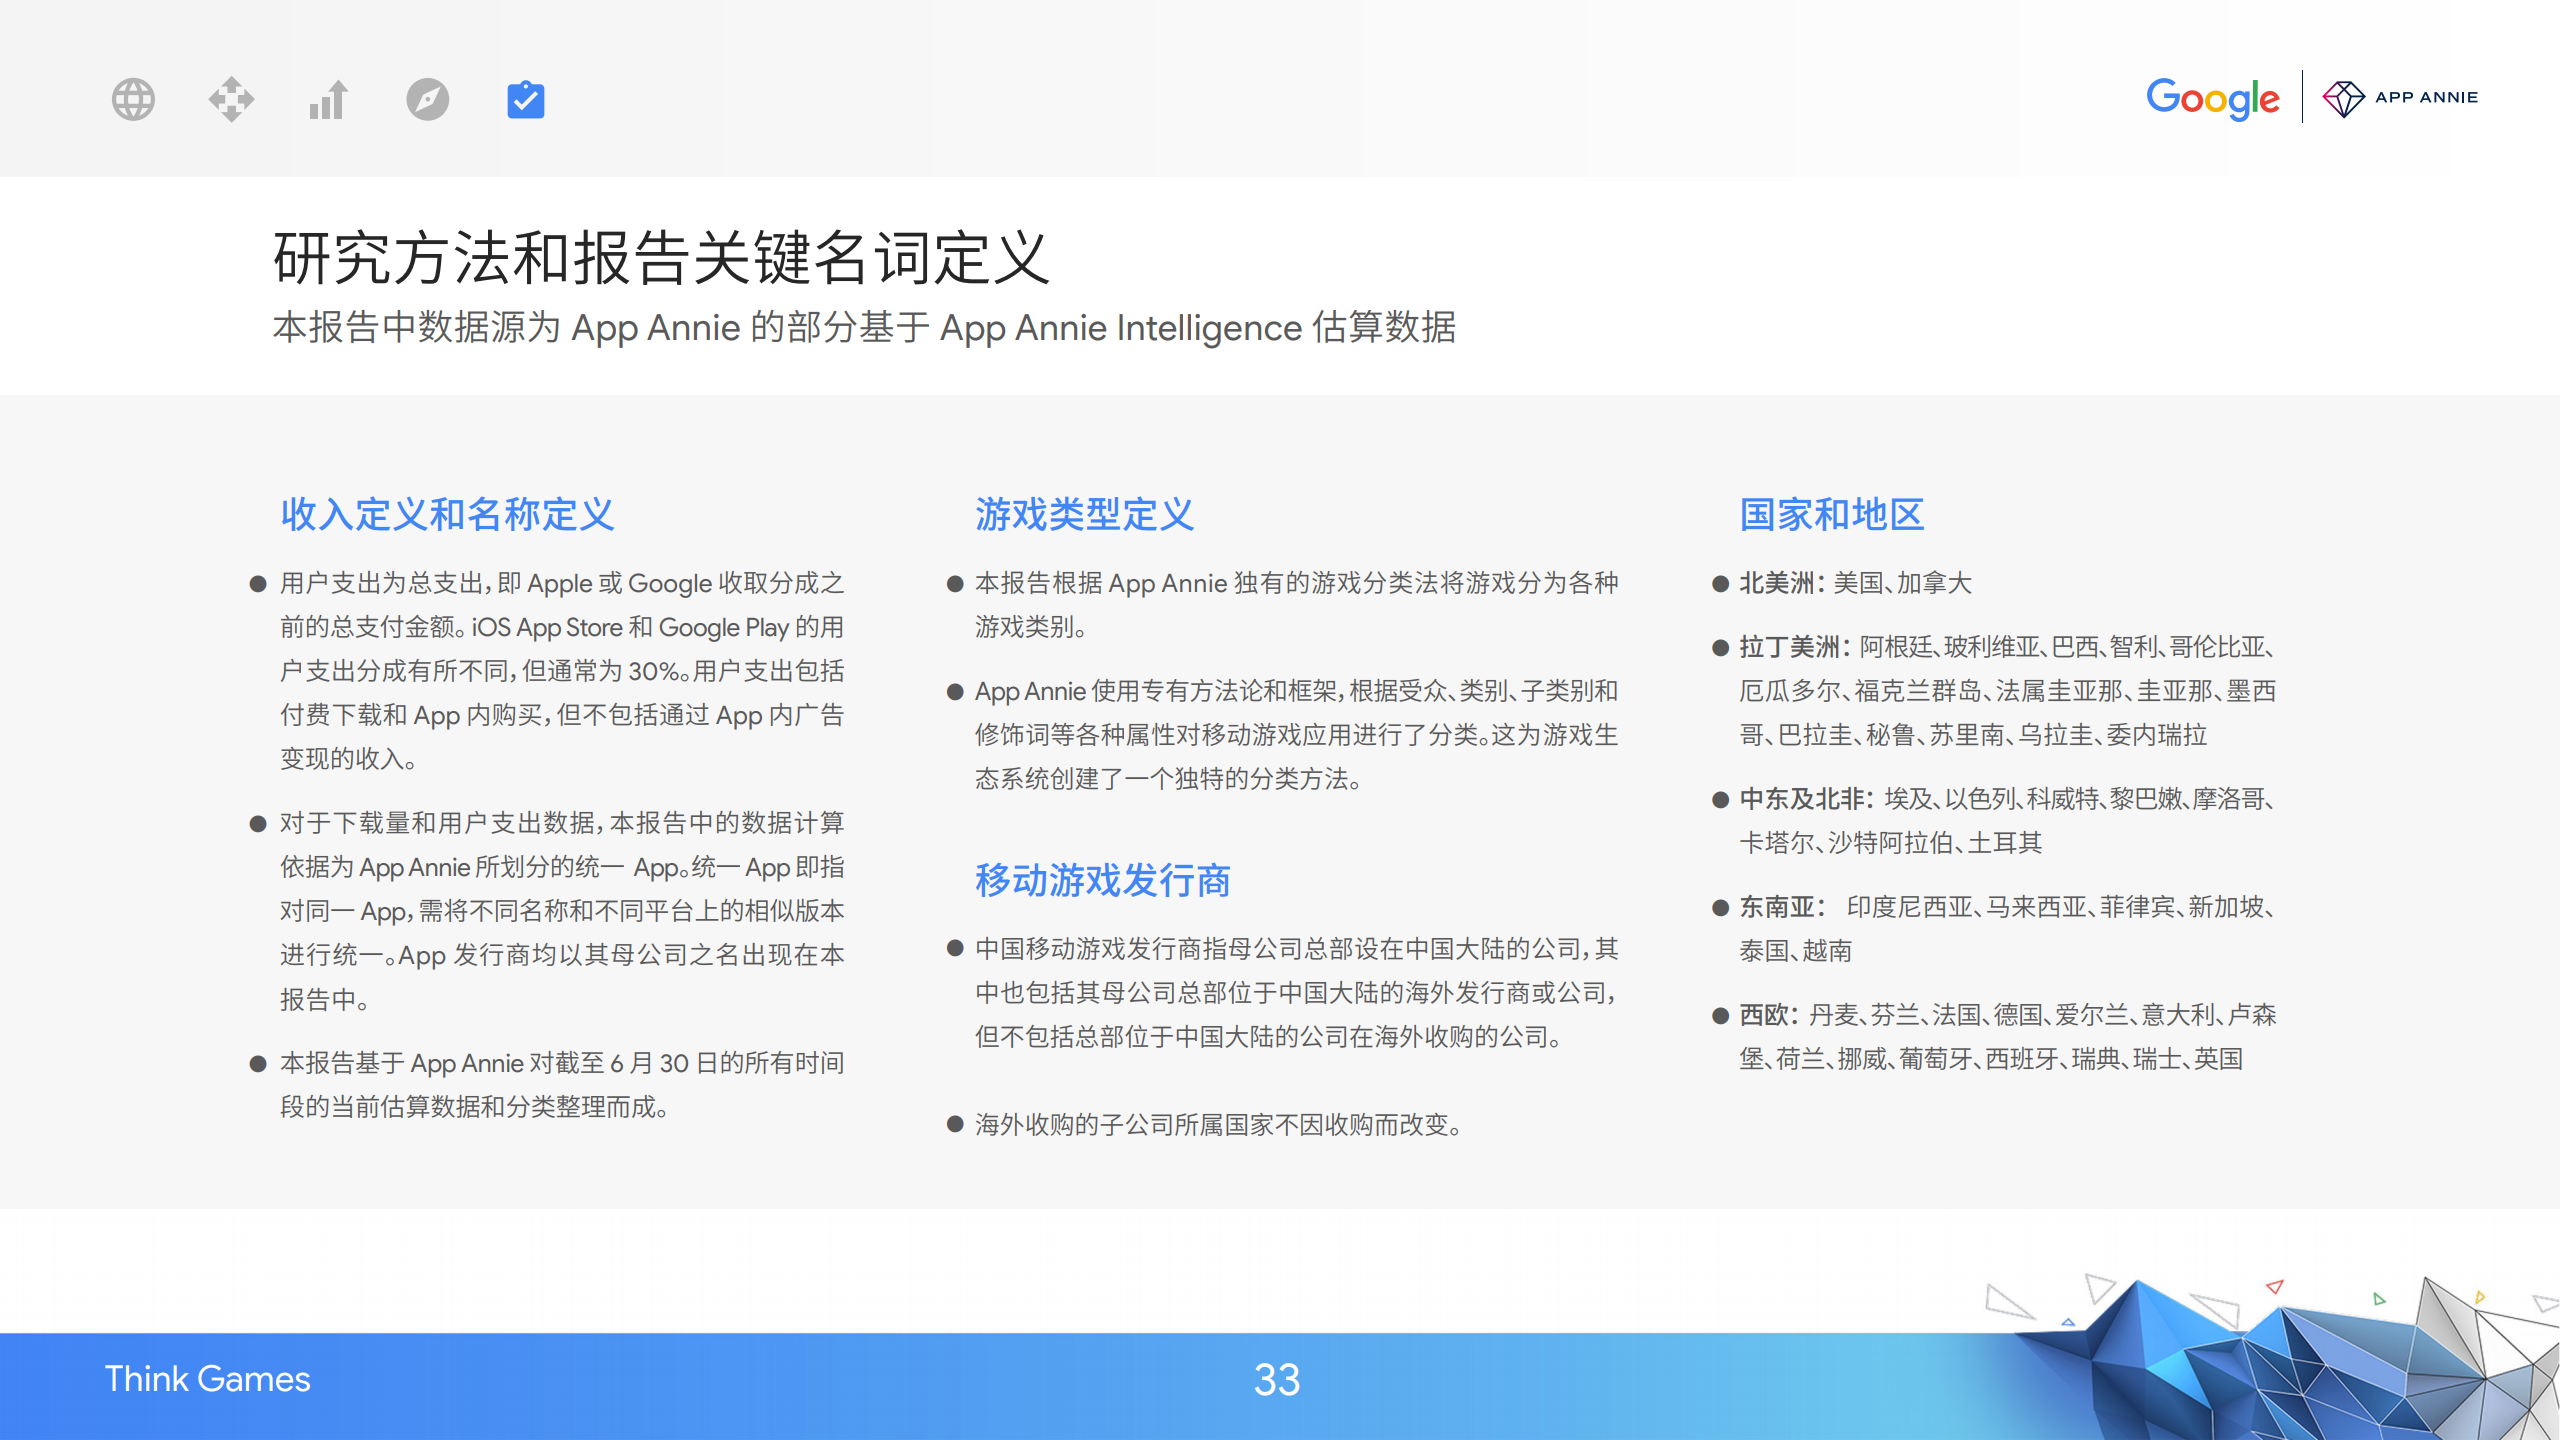
Task: Click the 拉丁美洲 region label
Action: (1792, 647)
